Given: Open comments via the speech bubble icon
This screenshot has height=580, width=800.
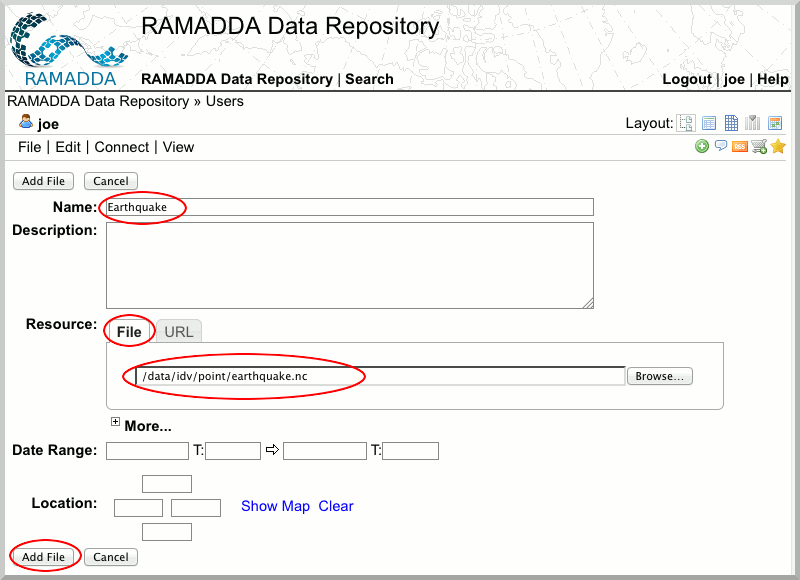Looking at the screenshot, I should (720, 146).
